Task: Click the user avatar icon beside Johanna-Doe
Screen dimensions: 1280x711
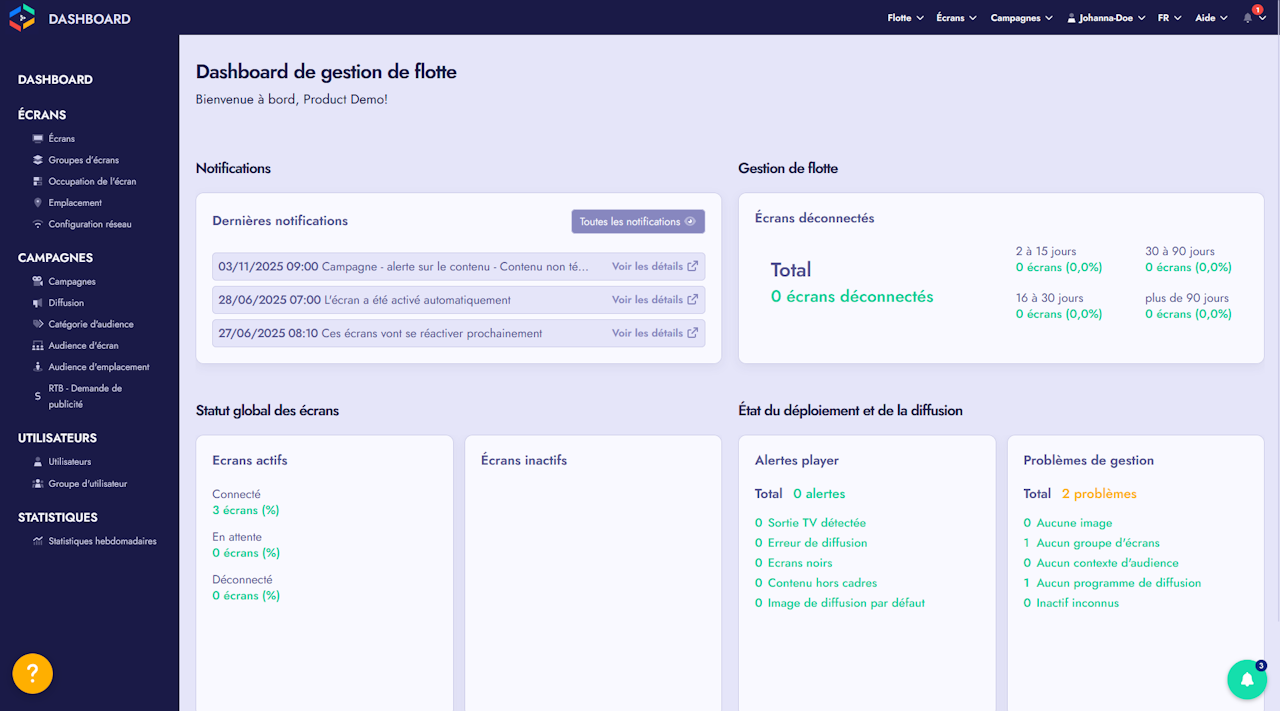Action: click(1072, 18)
